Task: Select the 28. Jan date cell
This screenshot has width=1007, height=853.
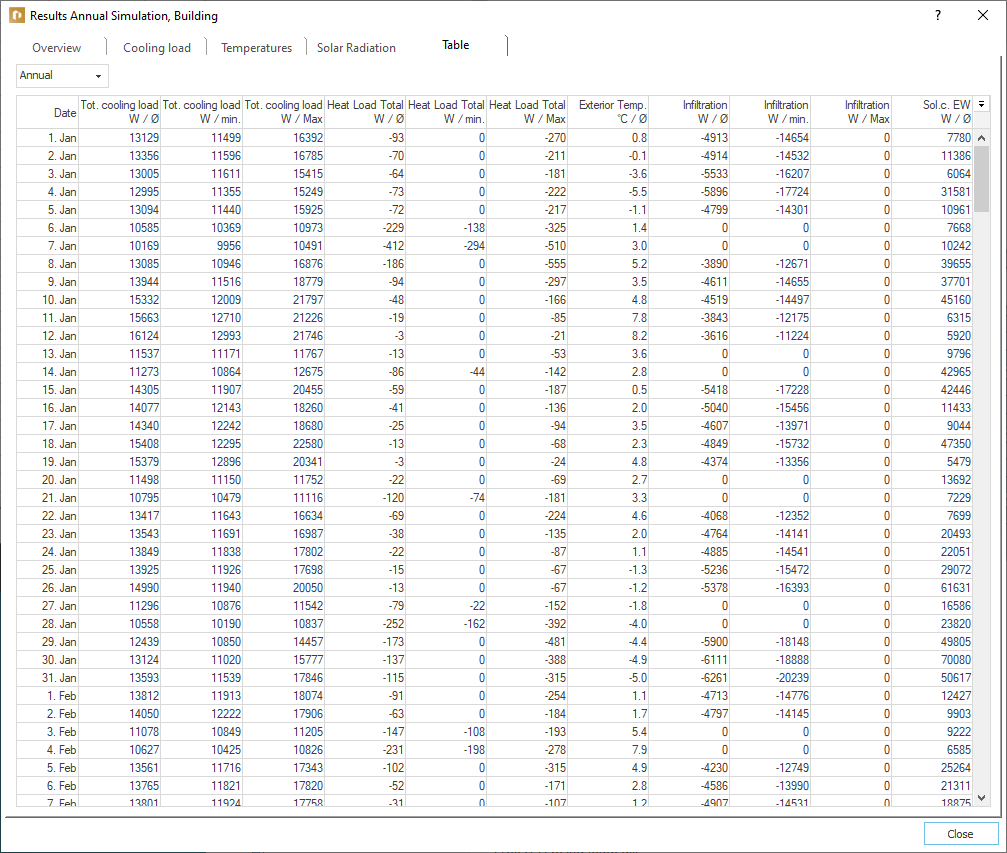Action: (48, 624)
